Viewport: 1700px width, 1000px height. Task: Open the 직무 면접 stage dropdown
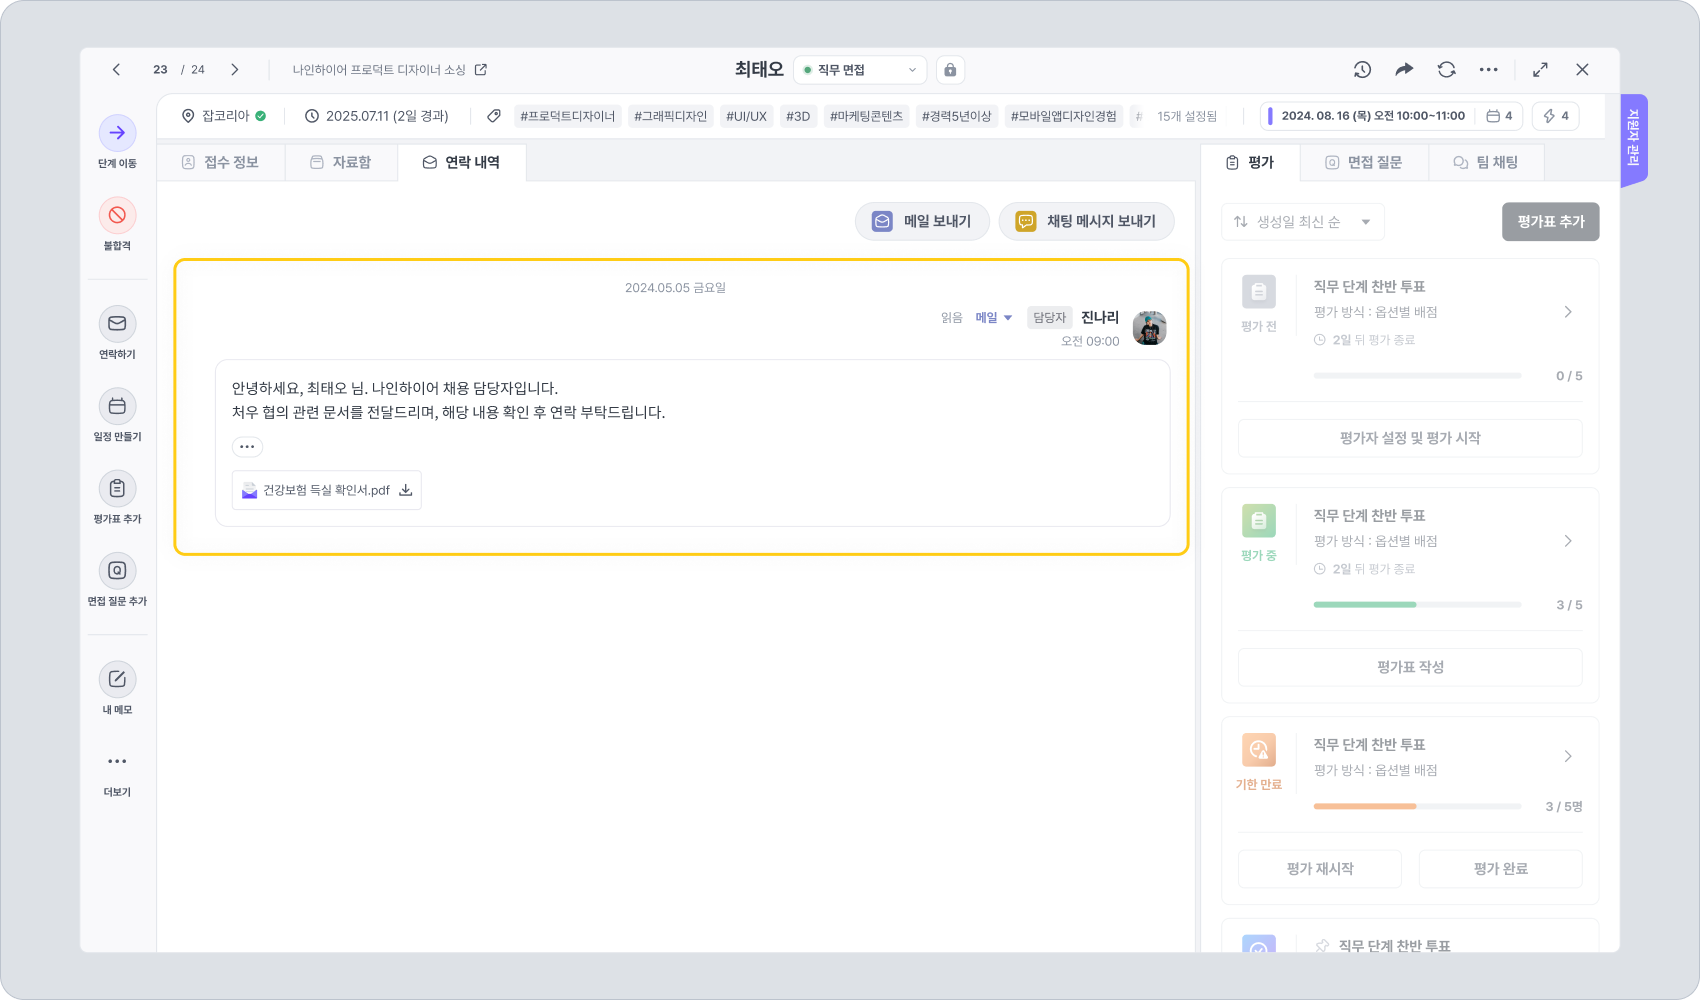[x=860, y=70]
